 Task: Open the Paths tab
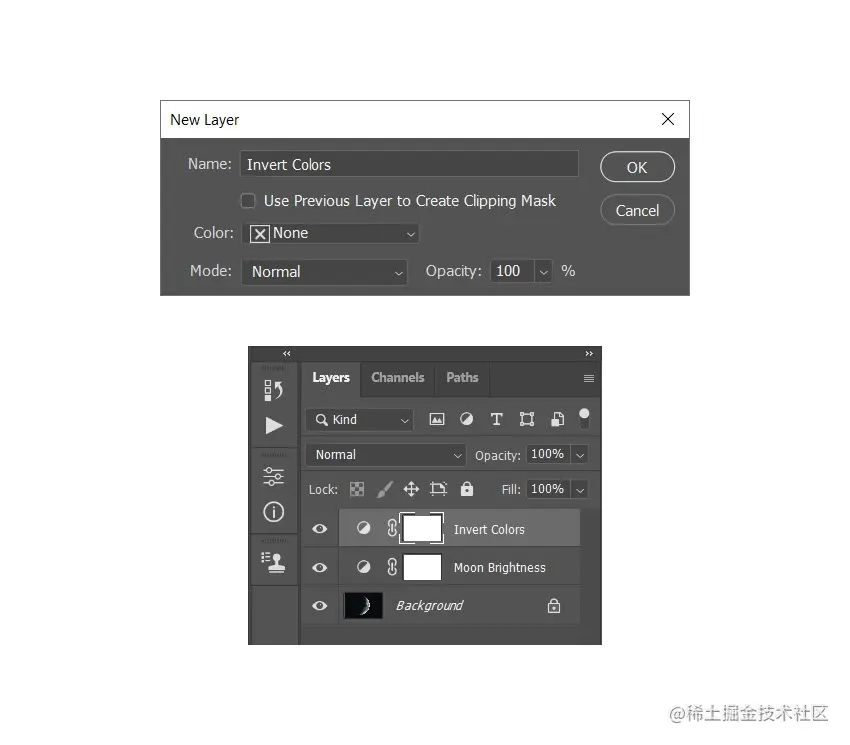point(461,378)
